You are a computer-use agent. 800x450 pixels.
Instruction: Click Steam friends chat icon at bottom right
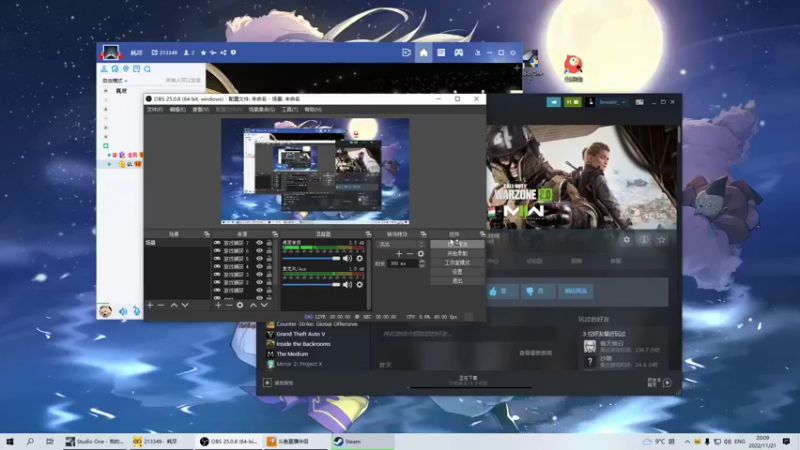pyautogui.click(x=667, y=383)
